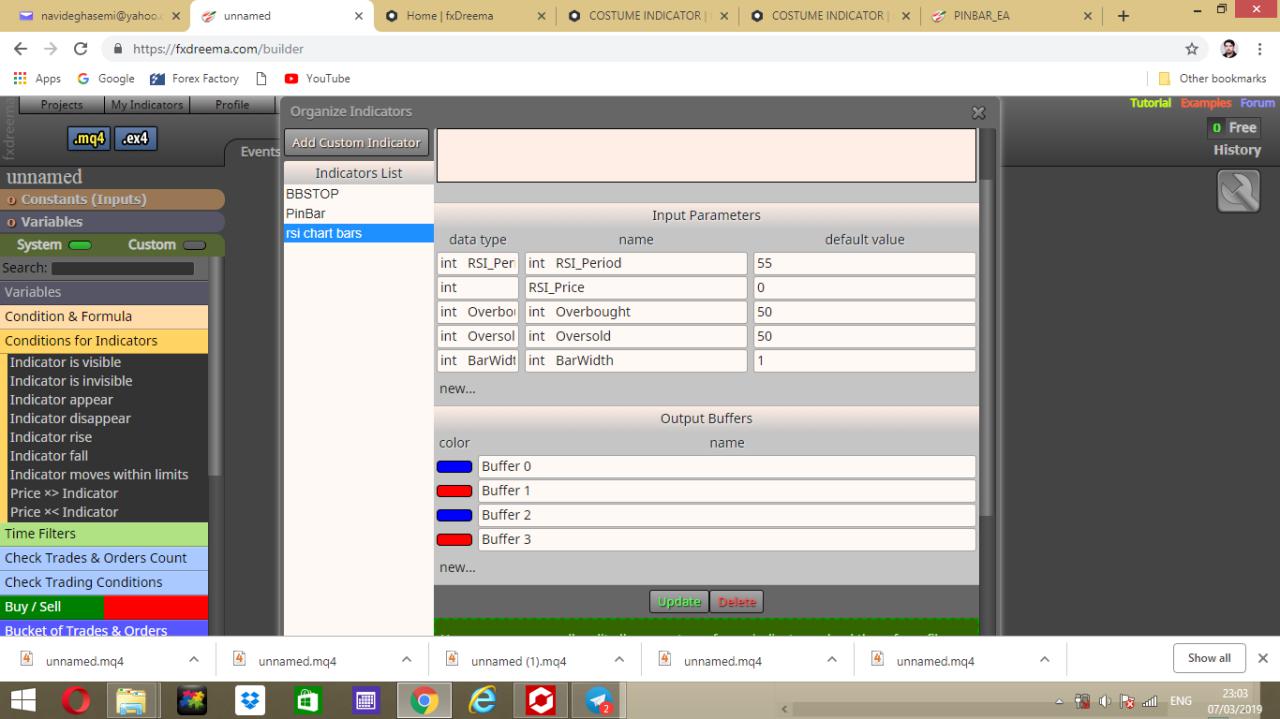Open a new browser tab

point(1123,16)
